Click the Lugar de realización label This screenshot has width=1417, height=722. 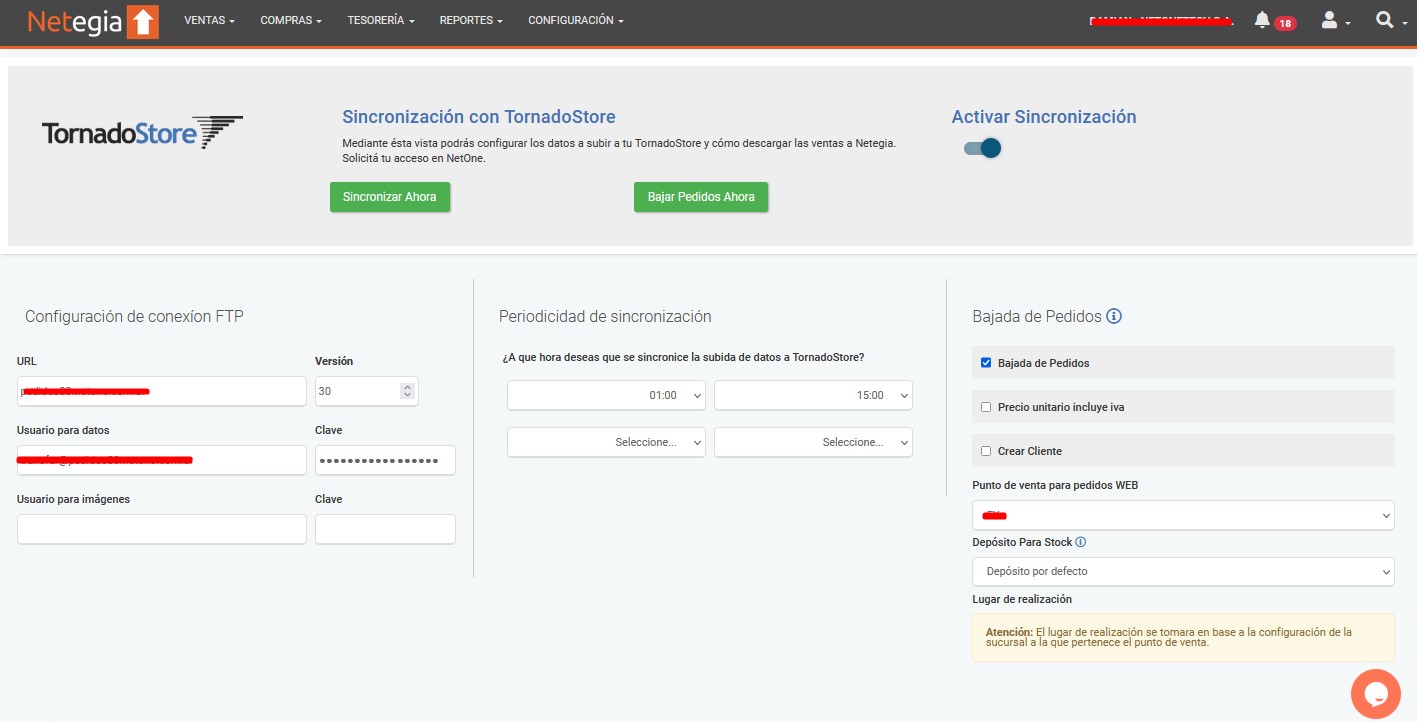coord(1022,599)
